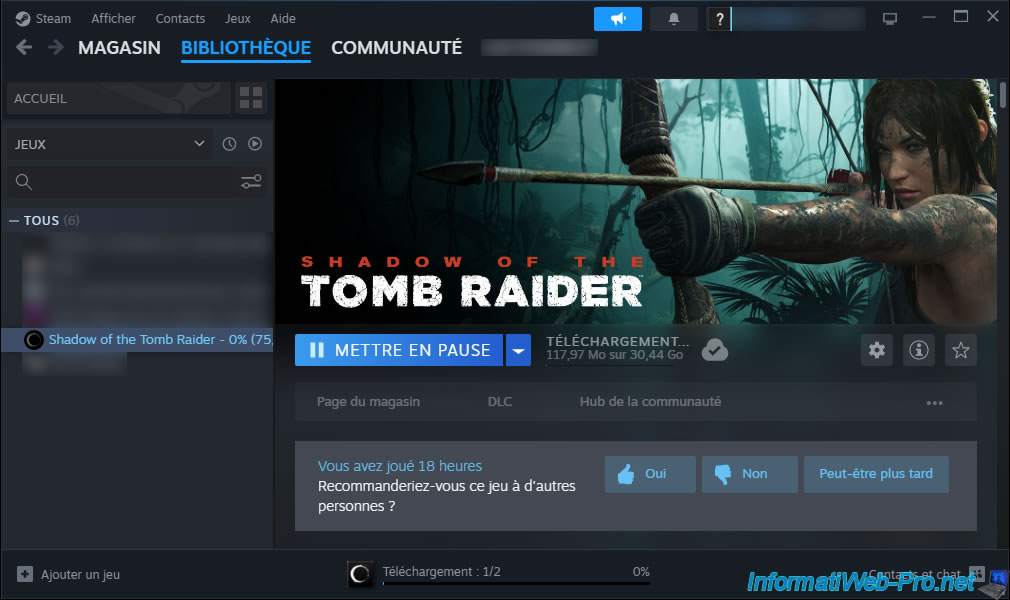Select Shadow of the Tomb Raider entry
This screenshot has height=600, width=1010.
pyautogui.click(x=137, y=340)
